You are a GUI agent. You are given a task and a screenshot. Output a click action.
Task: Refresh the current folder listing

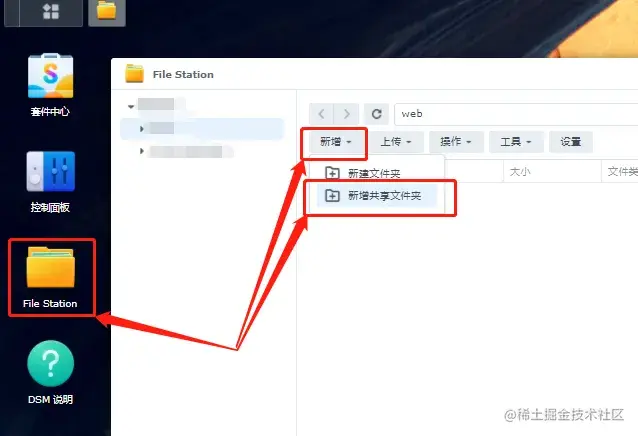pyautogui.click(x=376, y=114)
